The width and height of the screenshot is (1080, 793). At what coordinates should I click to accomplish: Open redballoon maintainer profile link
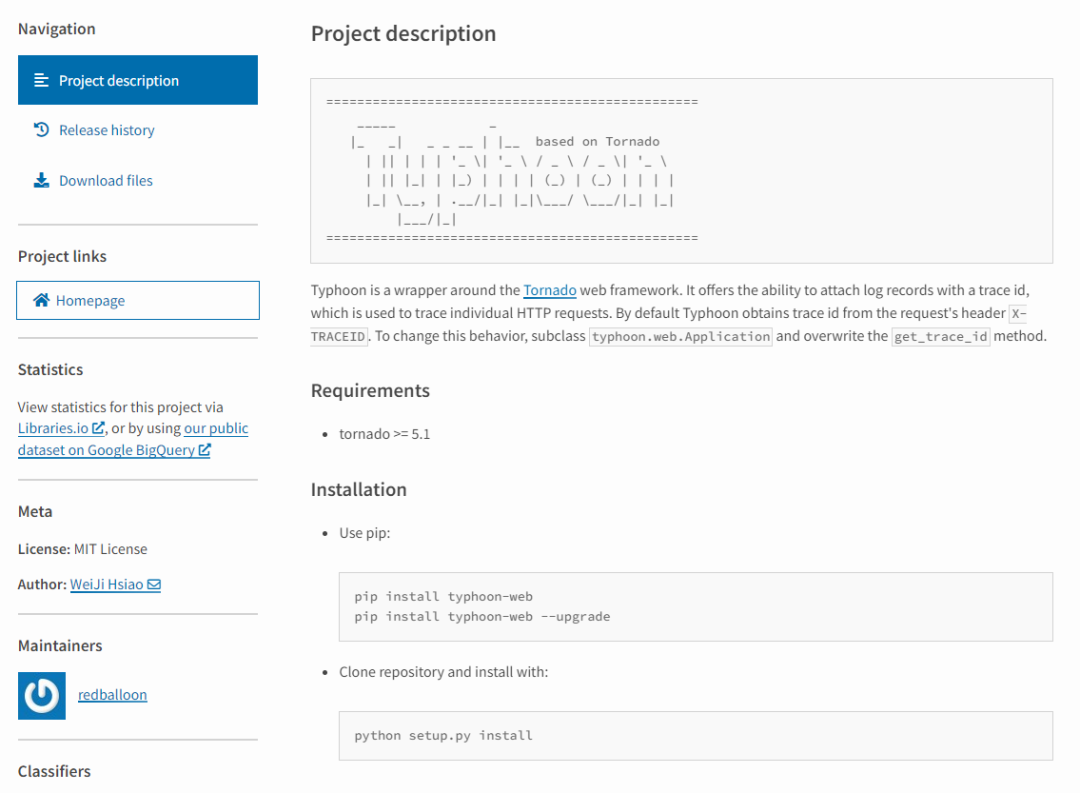tap(112, 695)
